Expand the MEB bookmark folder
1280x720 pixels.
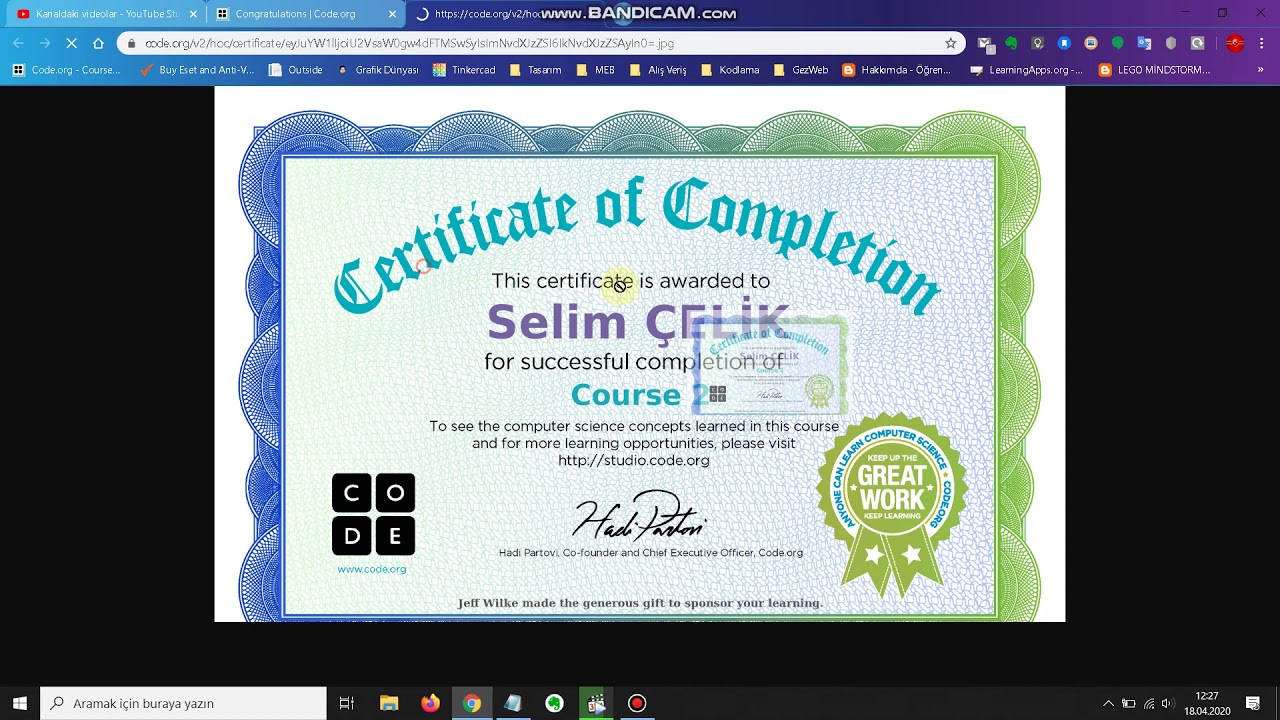point(595,70)
